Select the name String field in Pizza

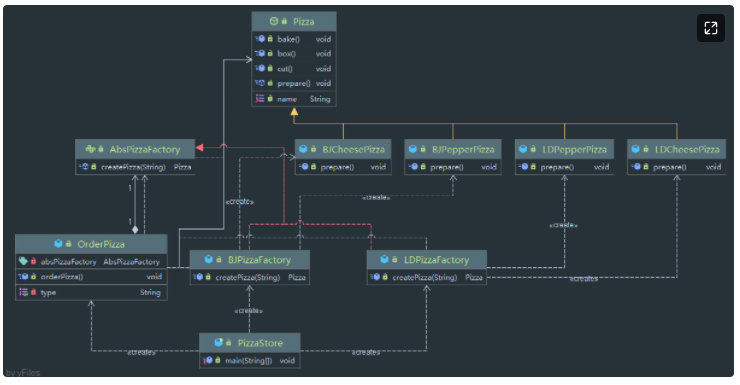[294, 99]
